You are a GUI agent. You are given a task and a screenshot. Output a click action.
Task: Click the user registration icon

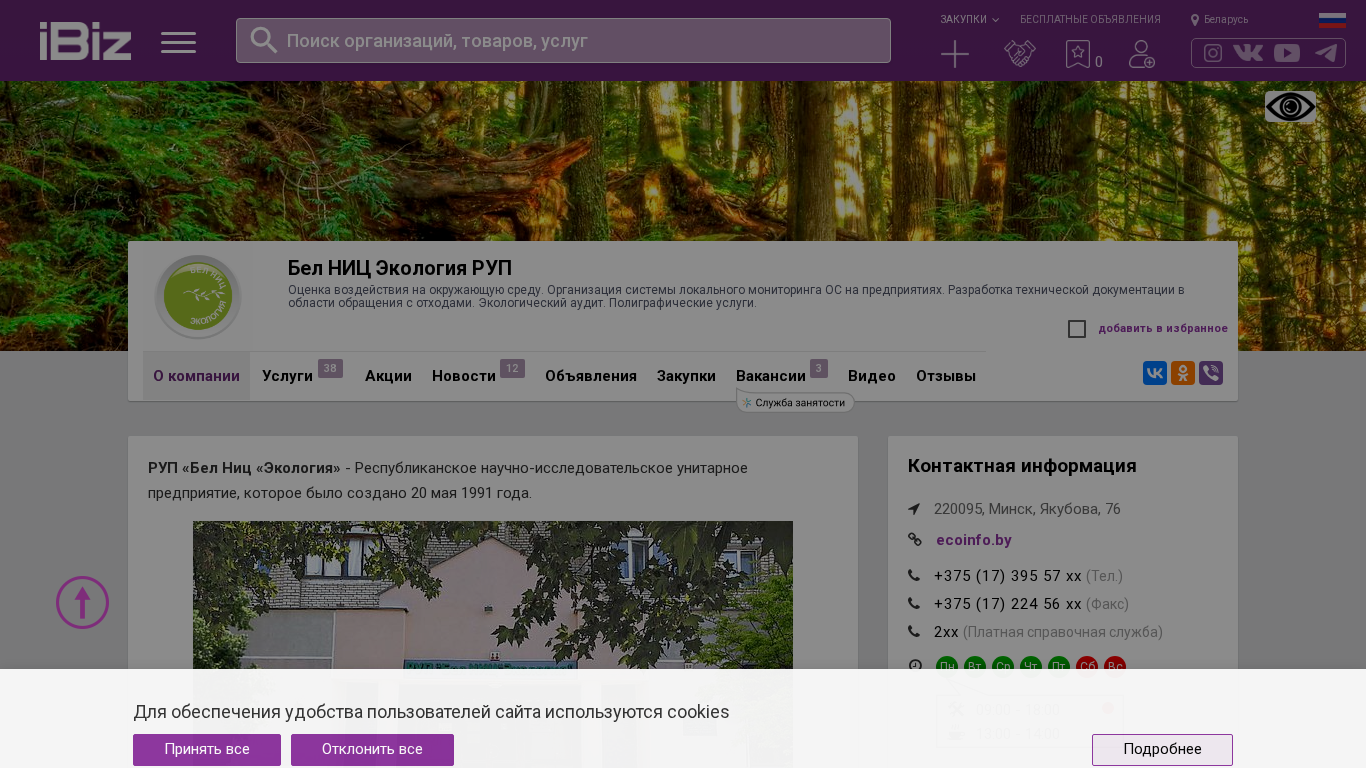click(1141, 54)
